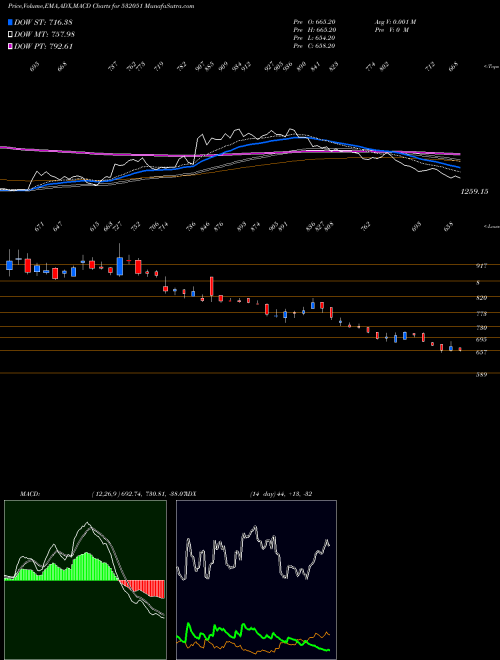Select the DOW PT: 792.61 value

tap(44, 46)
